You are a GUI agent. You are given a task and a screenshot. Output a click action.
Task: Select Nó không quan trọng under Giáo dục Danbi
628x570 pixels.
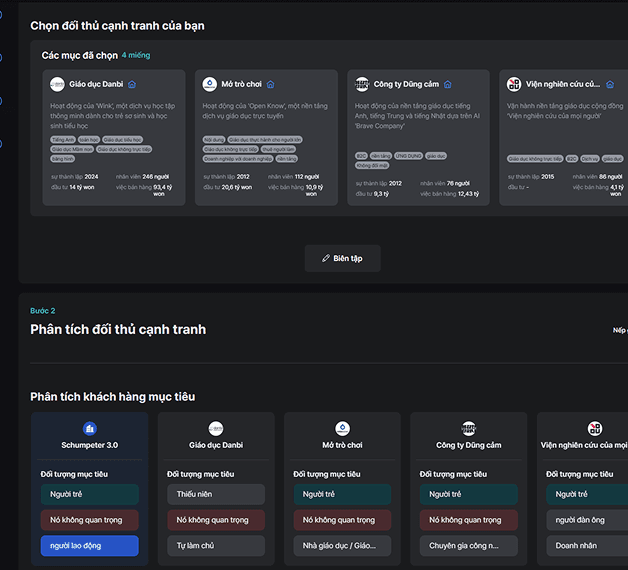point(216,520)
